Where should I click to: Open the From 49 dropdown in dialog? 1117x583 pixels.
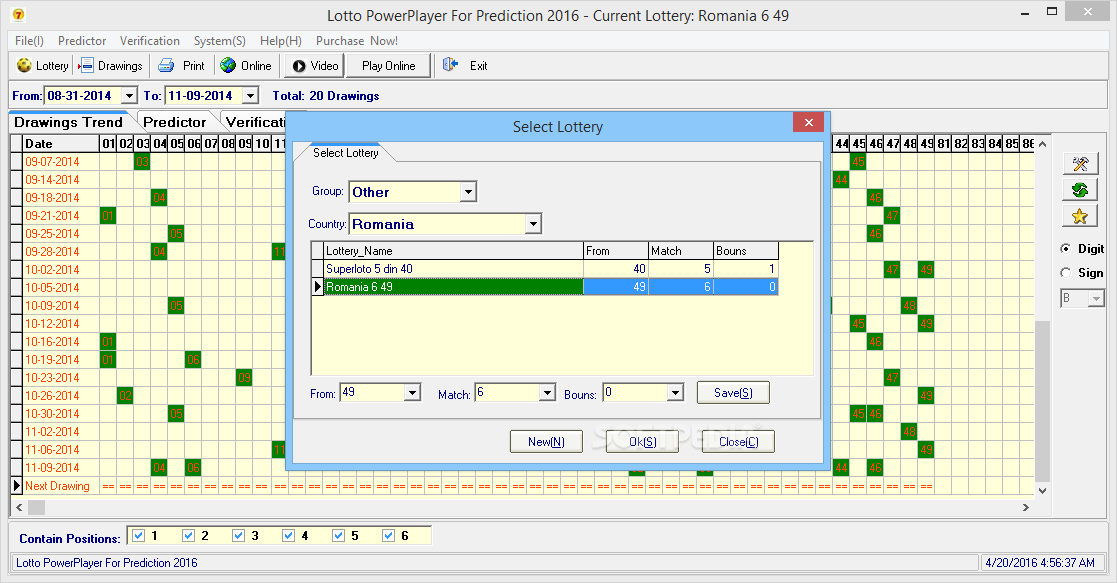pyautogui.click(x=412, y=393)
